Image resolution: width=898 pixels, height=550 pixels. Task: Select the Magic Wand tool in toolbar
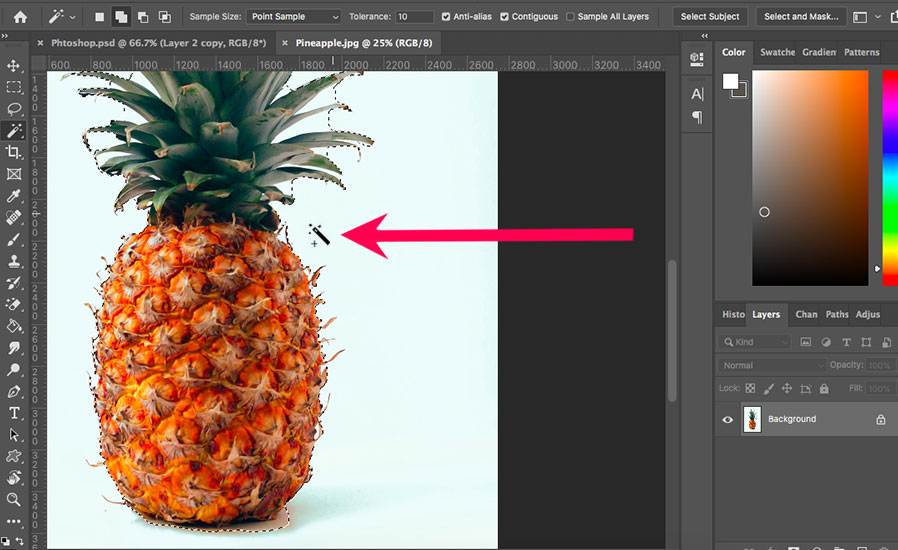click(14, 131)
